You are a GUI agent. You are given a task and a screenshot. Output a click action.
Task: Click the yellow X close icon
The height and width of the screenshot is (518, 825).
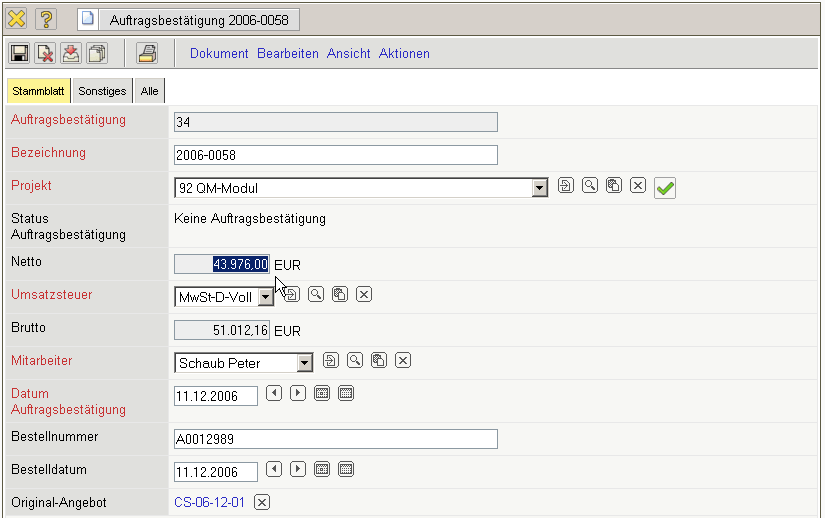[17, 19]
